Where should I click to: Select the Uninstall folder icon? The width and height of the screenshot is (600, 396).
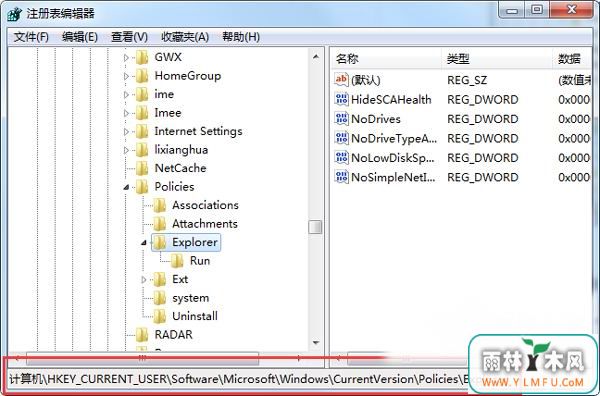160,316
